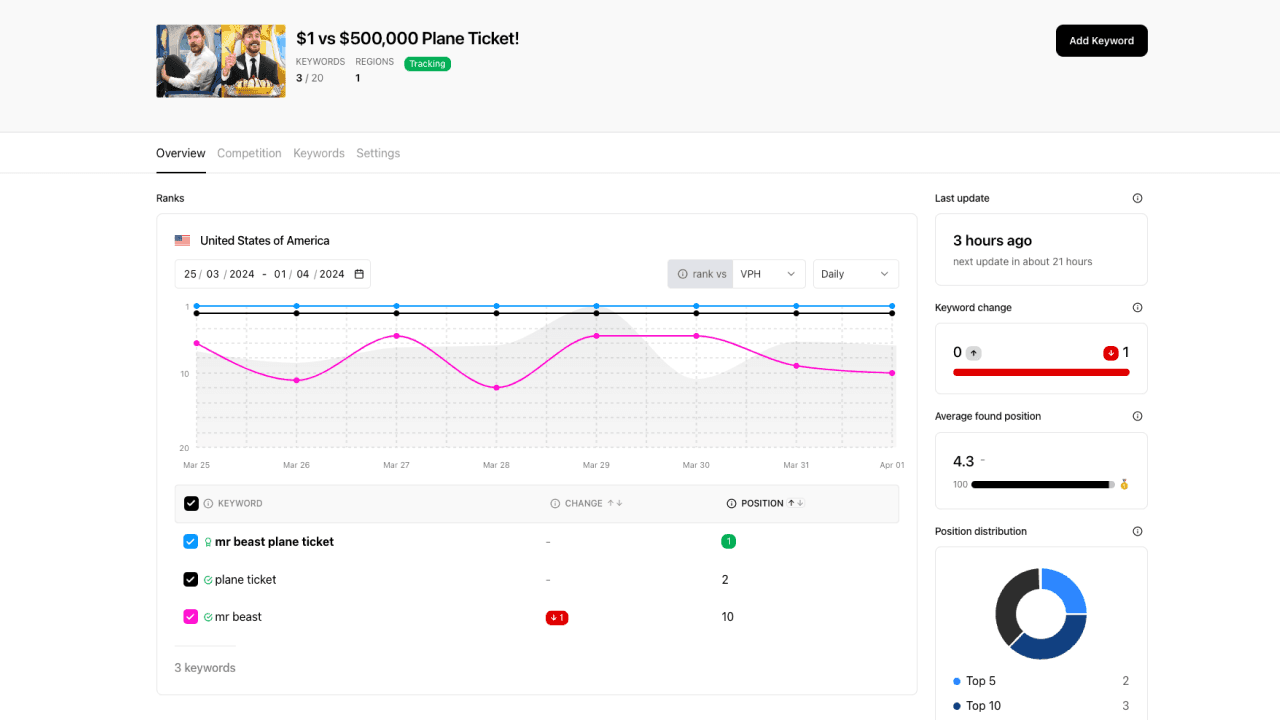Open the Settings tab
Screen dimensions: 1280x720
[x=378, y=153]
